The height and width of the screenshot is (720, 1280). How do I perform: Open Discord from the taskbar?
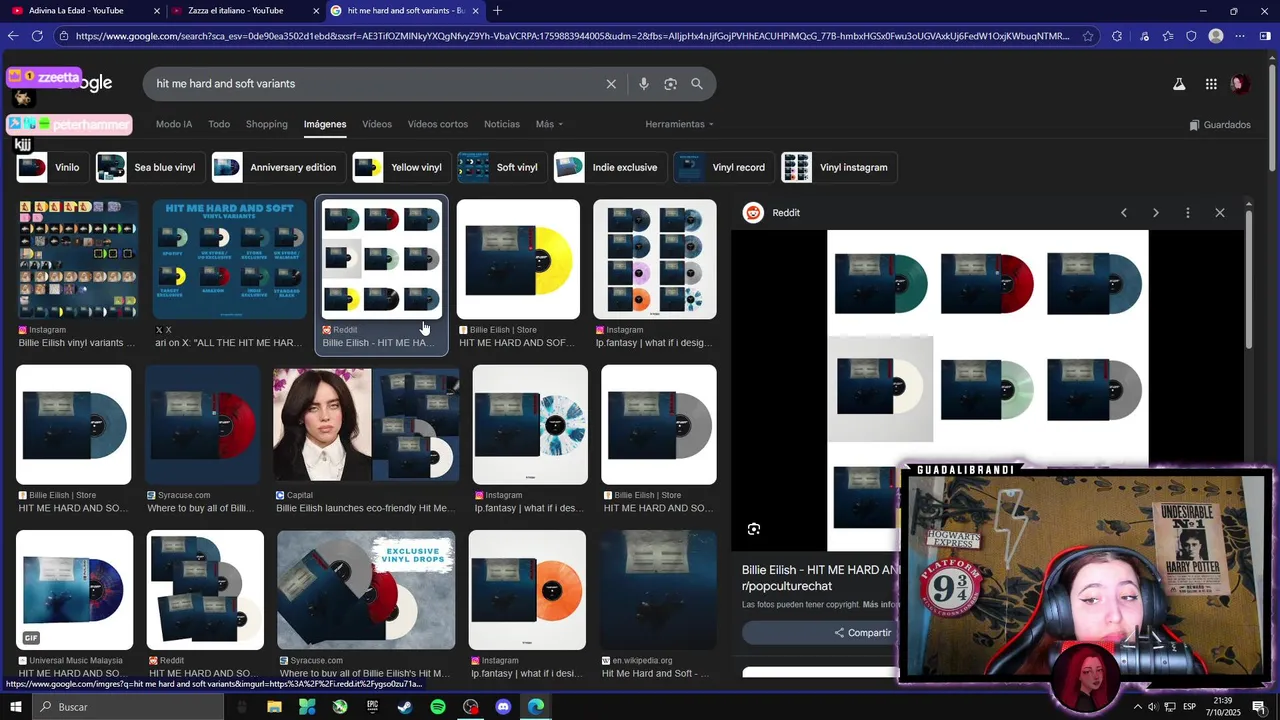click(503, 707)
